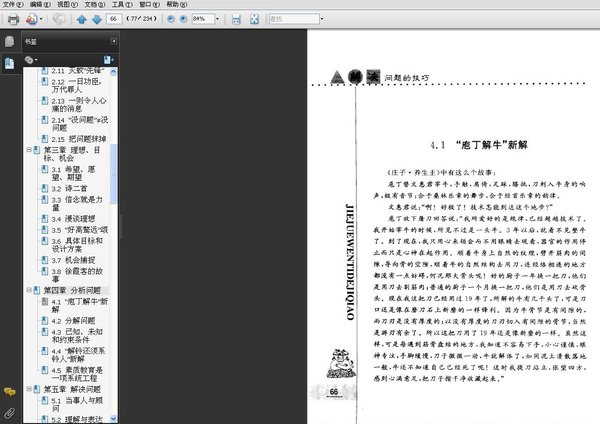Select bookmark 3.8 徐霞客的故事
The width and height of the screenshot is (600, 424).
77,275
